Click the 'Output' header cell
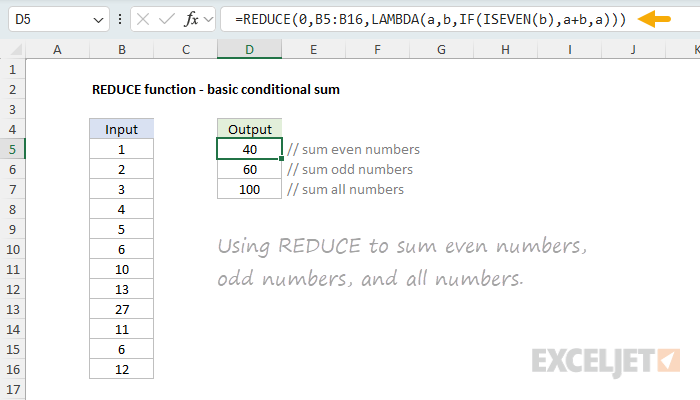700x400 pixels. click(250, 129)
